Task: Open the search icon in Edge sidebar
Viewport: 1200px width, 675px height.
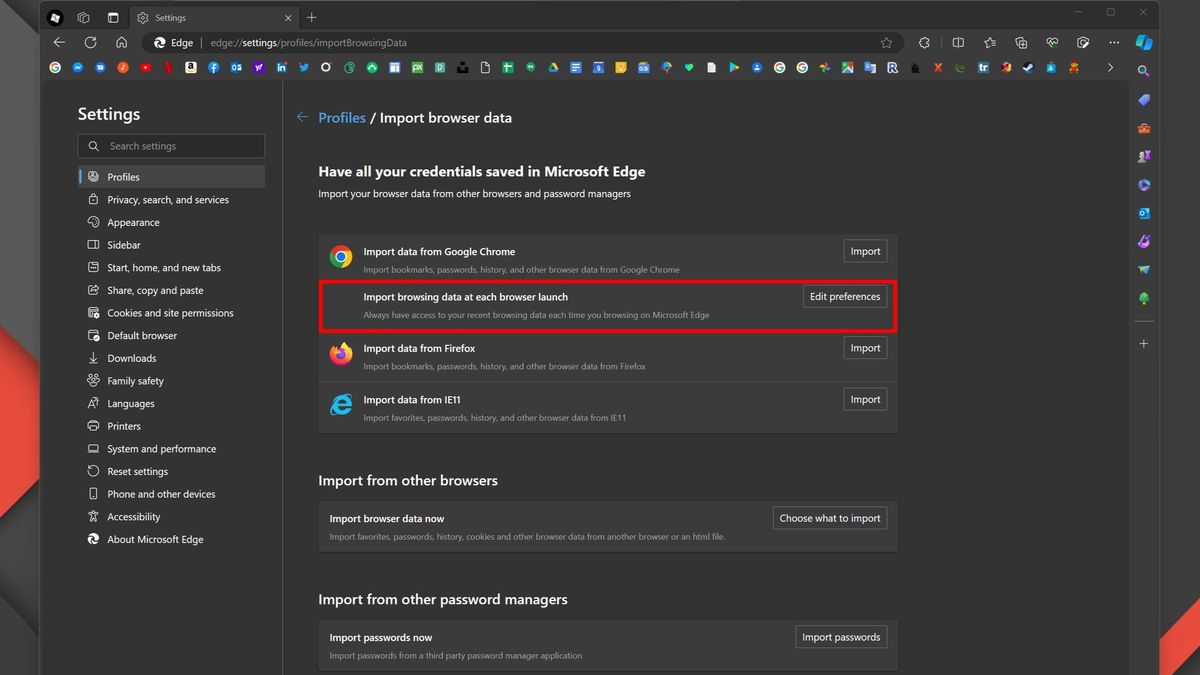Action: (x=1144, y=71)
